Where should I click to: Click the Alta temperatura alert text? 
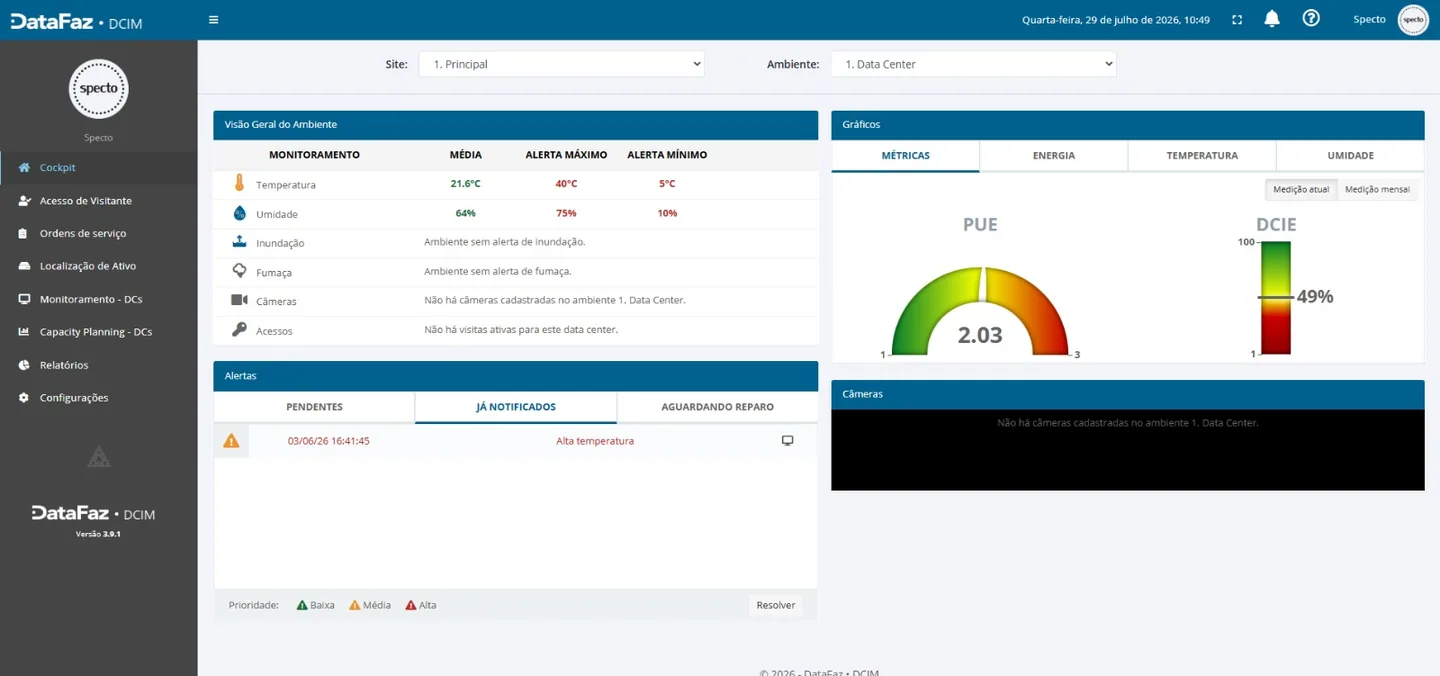point(595,441)
